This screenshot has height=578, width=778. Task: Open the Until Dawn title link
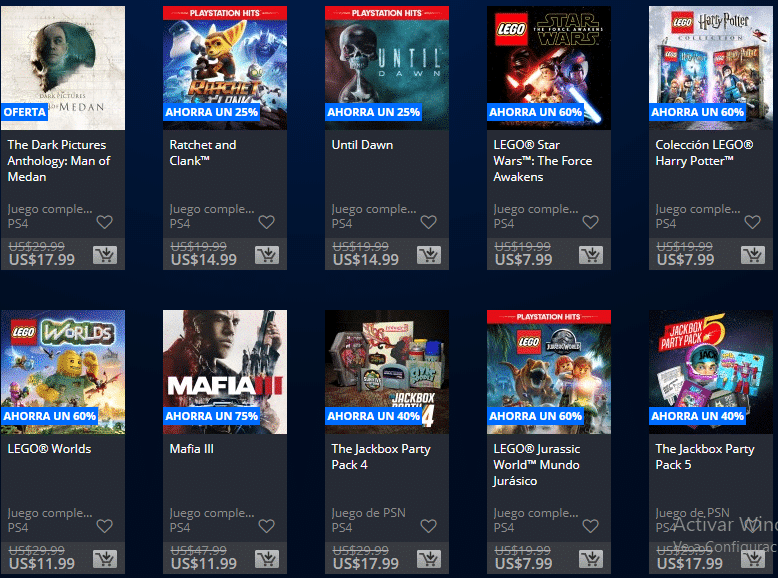(x=362, y=145)
